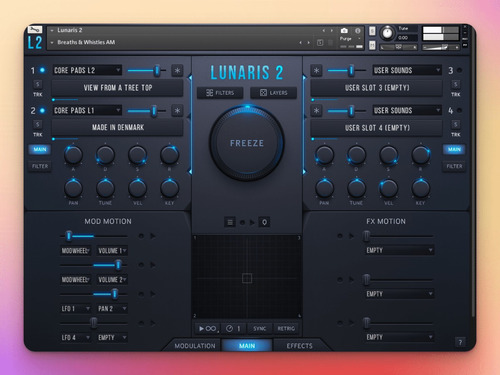Image resolution: width=500 pixels, height=375 pixels.
Task: Click VIEW FROM A TREE TOP sound name
Action: coord(118,88)
